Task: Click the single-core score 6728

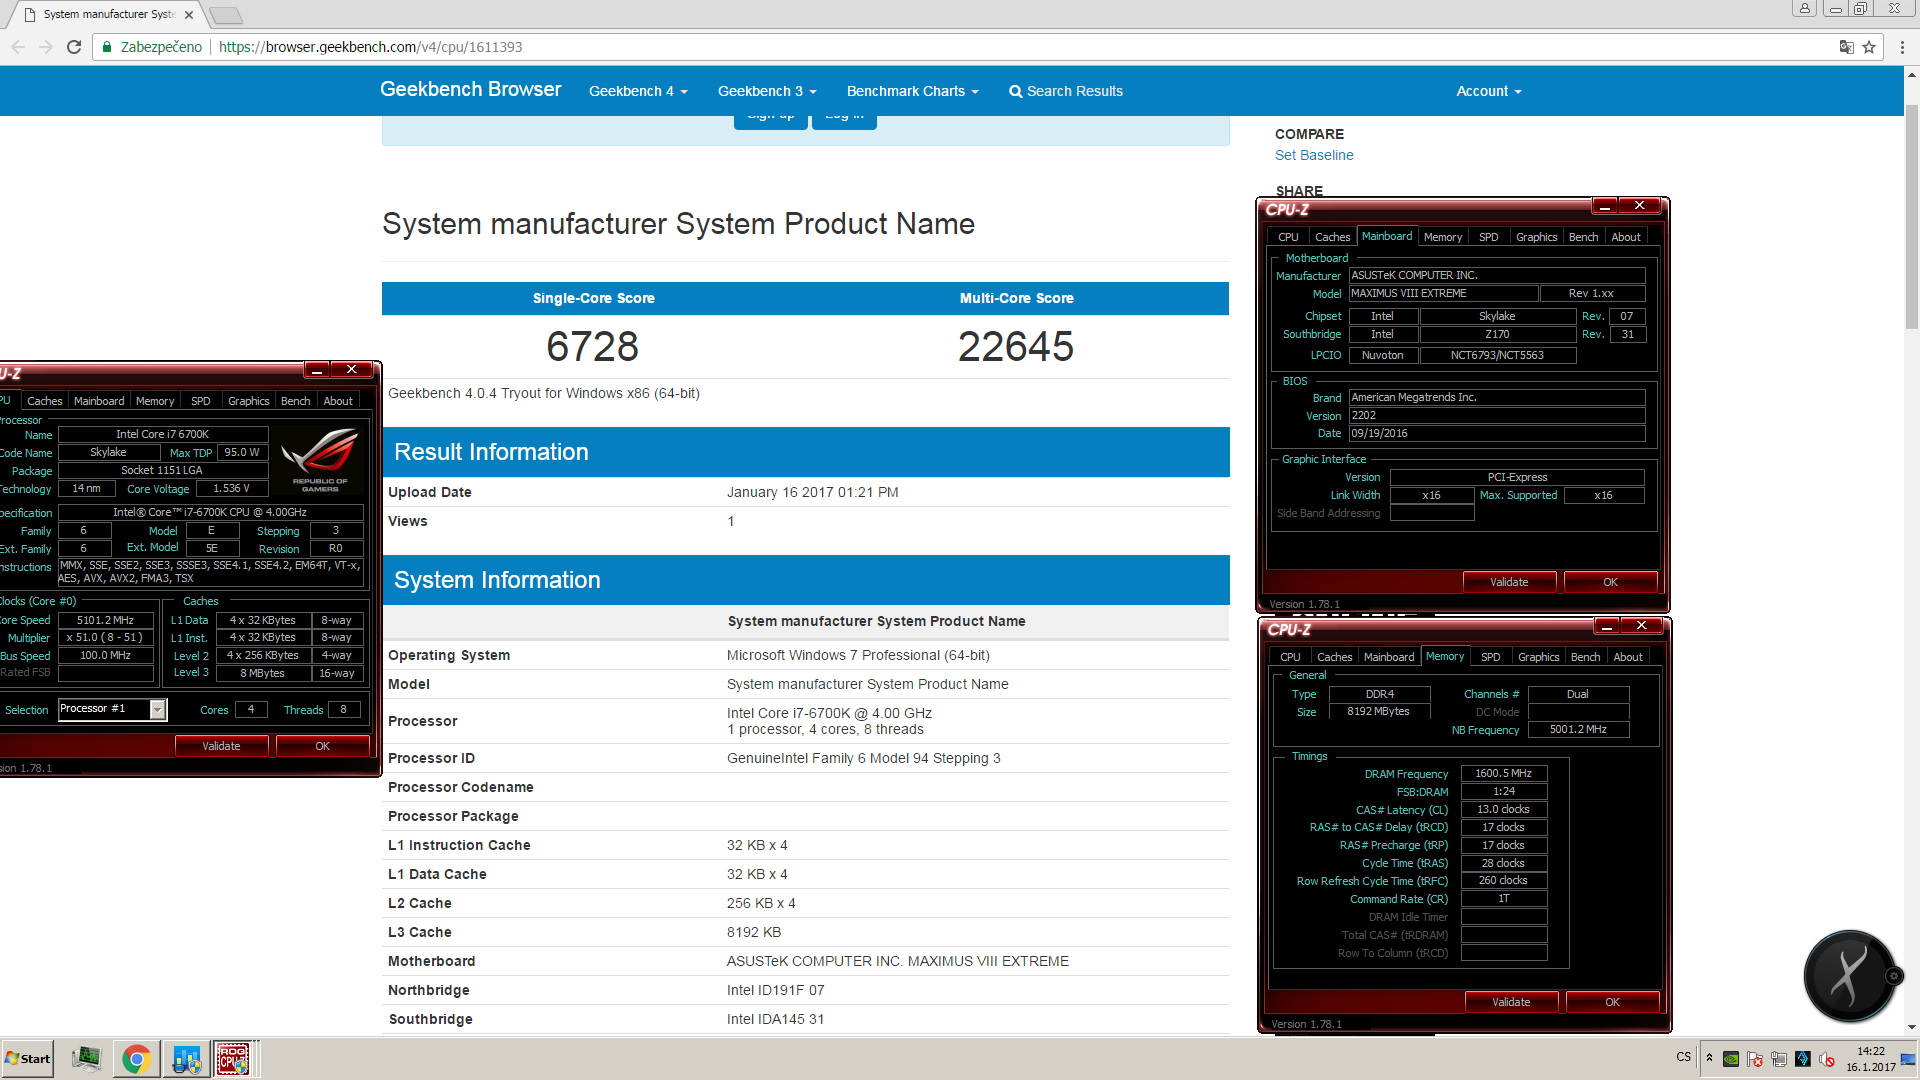Action: tap(592, 347)
